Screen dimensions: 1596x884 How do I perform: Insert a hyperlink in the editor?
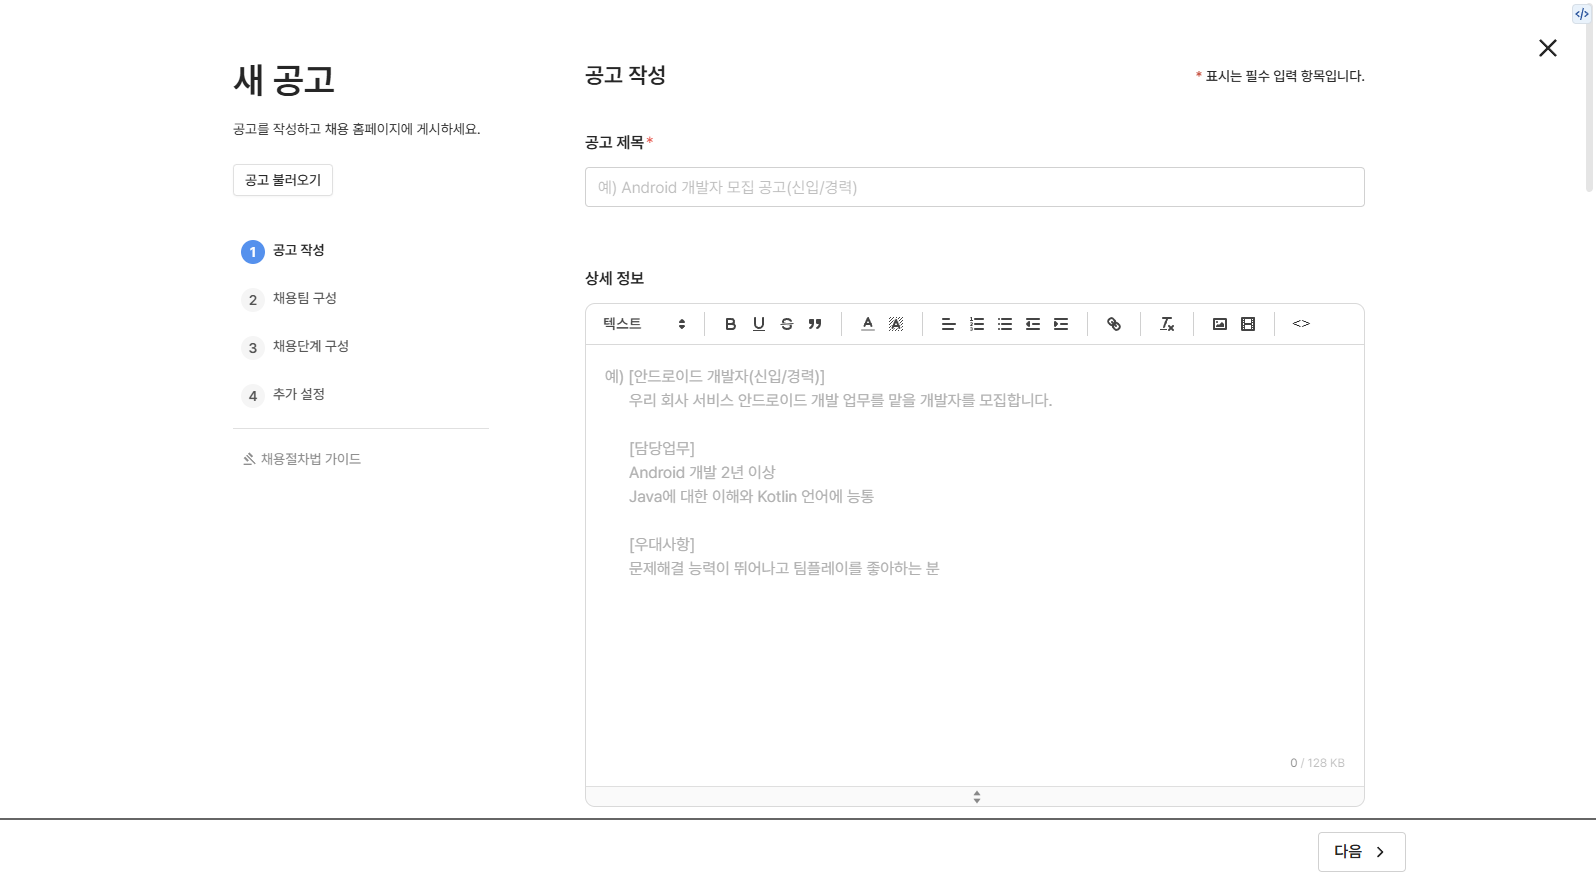point(1113,324)
